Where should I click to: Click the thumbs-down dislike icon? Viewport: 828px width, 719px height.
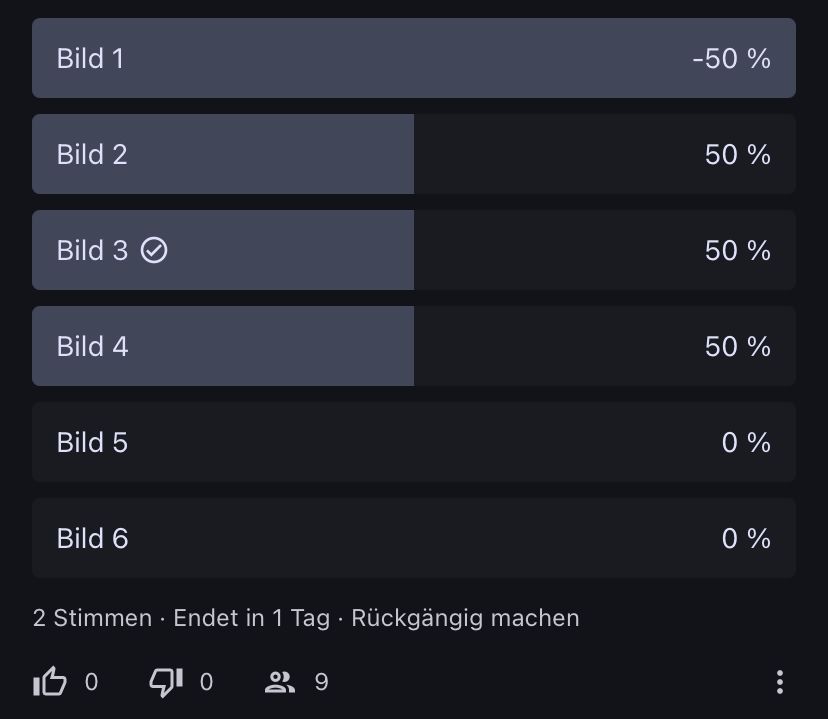(165, 682)
